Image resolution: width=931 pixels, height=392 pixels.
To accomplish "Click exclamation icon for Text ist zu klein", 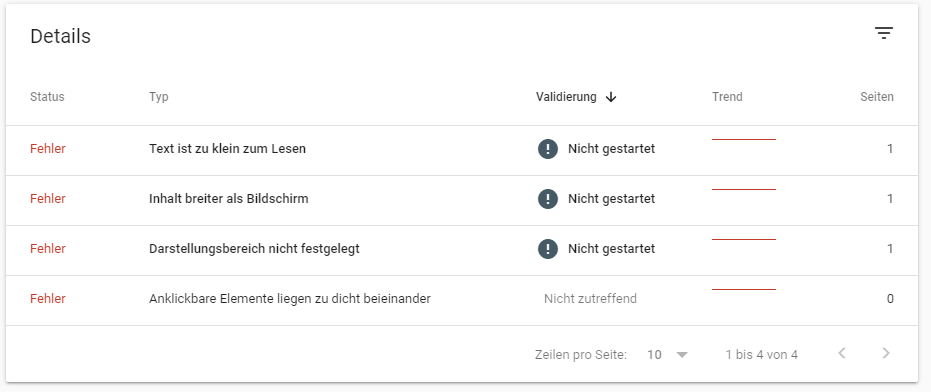I will (x=548, y=148).
